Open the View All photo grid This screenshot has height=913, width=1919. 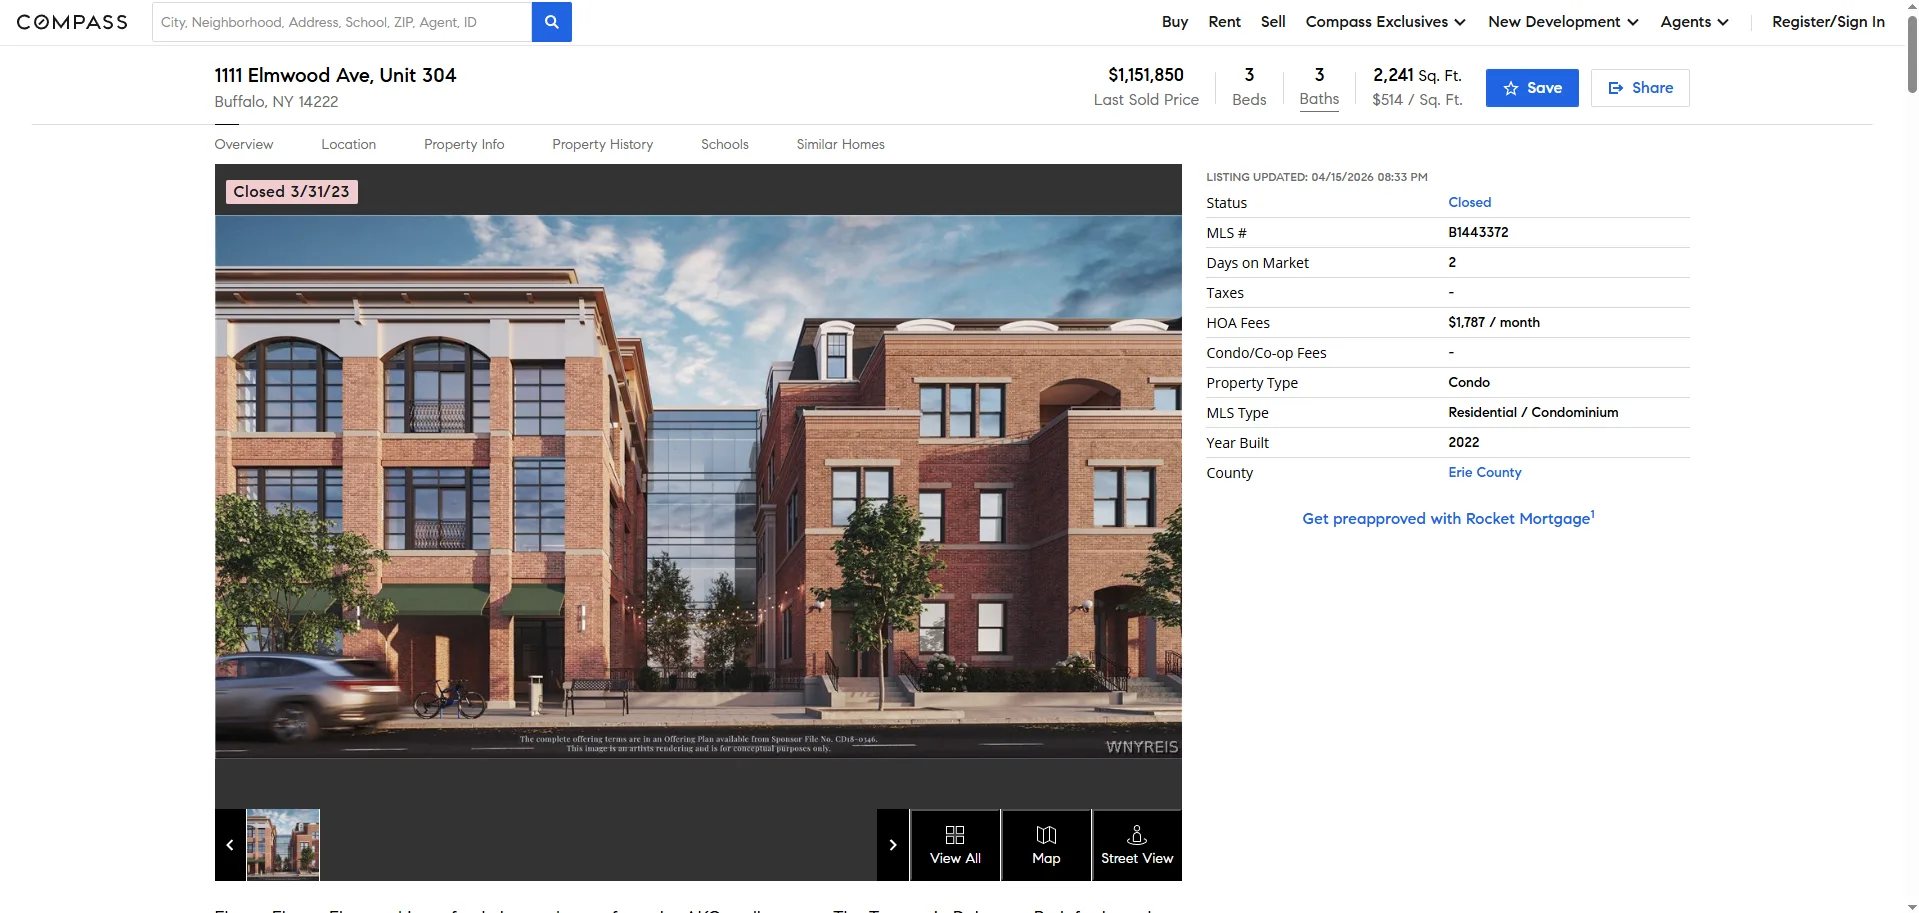(954, 845)
